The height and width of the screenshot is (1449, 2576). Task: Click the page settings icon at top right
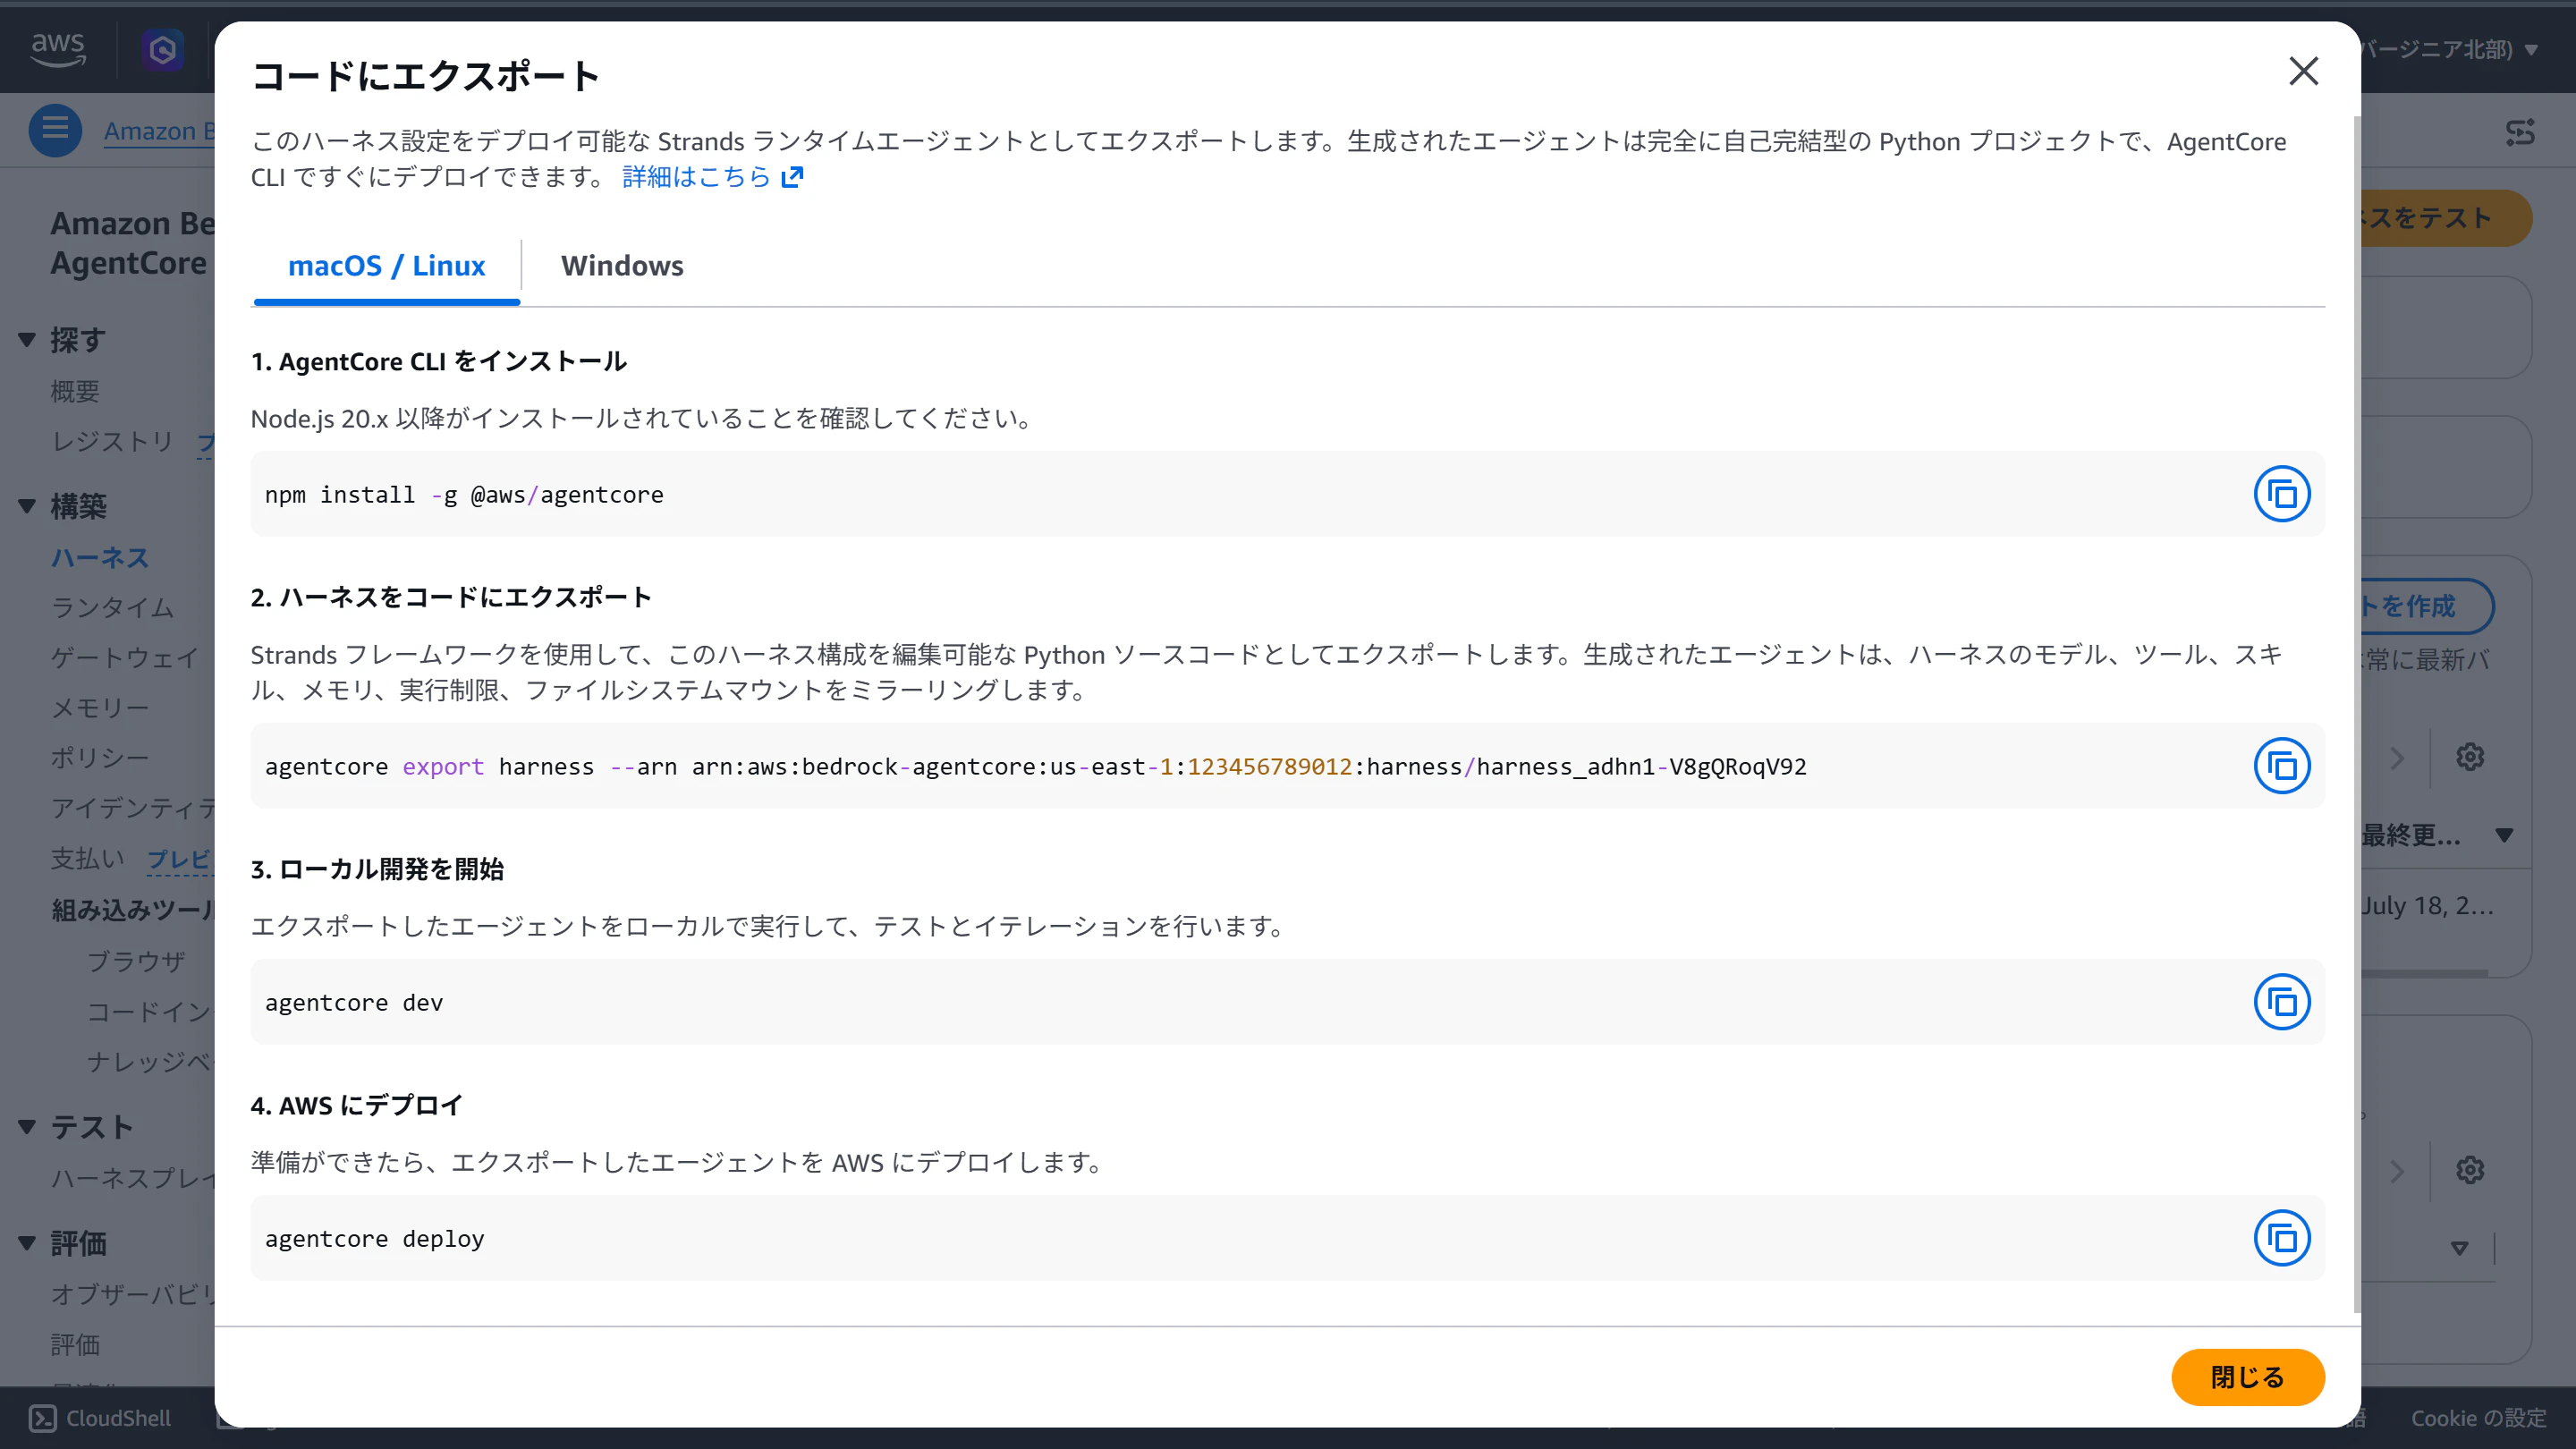pos(2520,132)
